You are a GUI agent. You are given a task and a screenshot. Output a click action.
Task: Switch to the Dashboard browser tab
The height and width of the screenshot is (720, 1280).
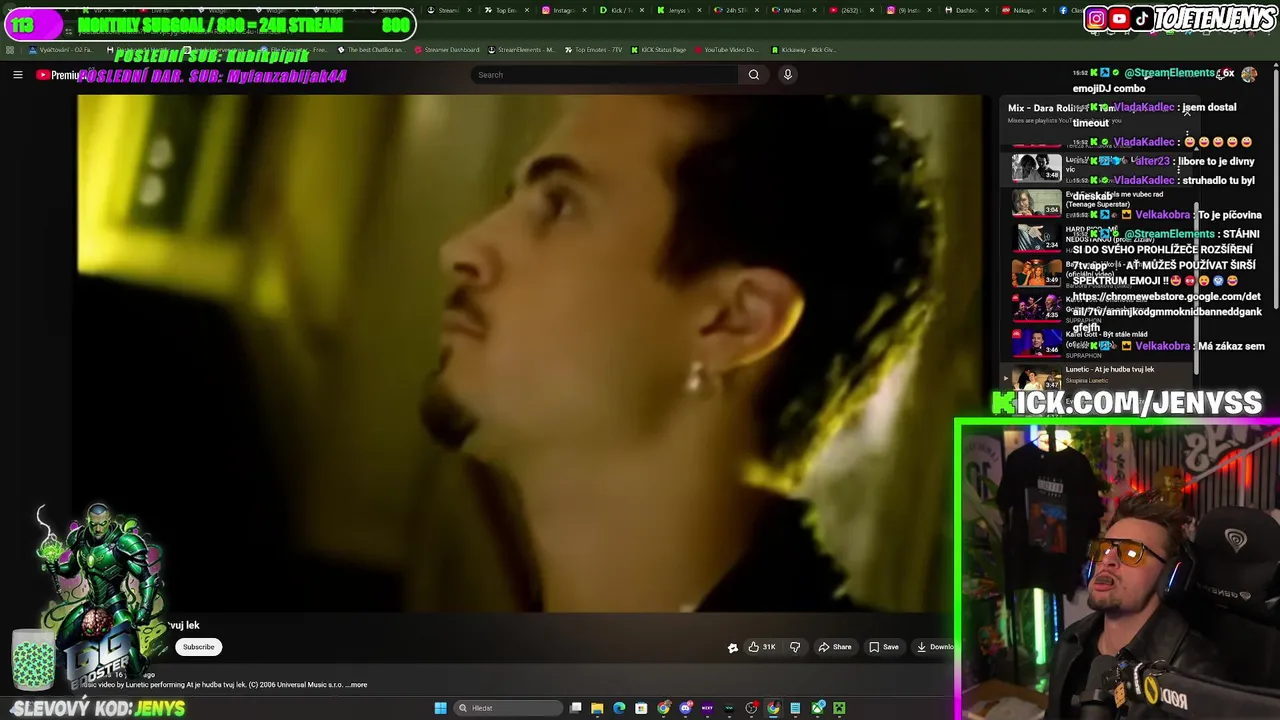point(964,10)
